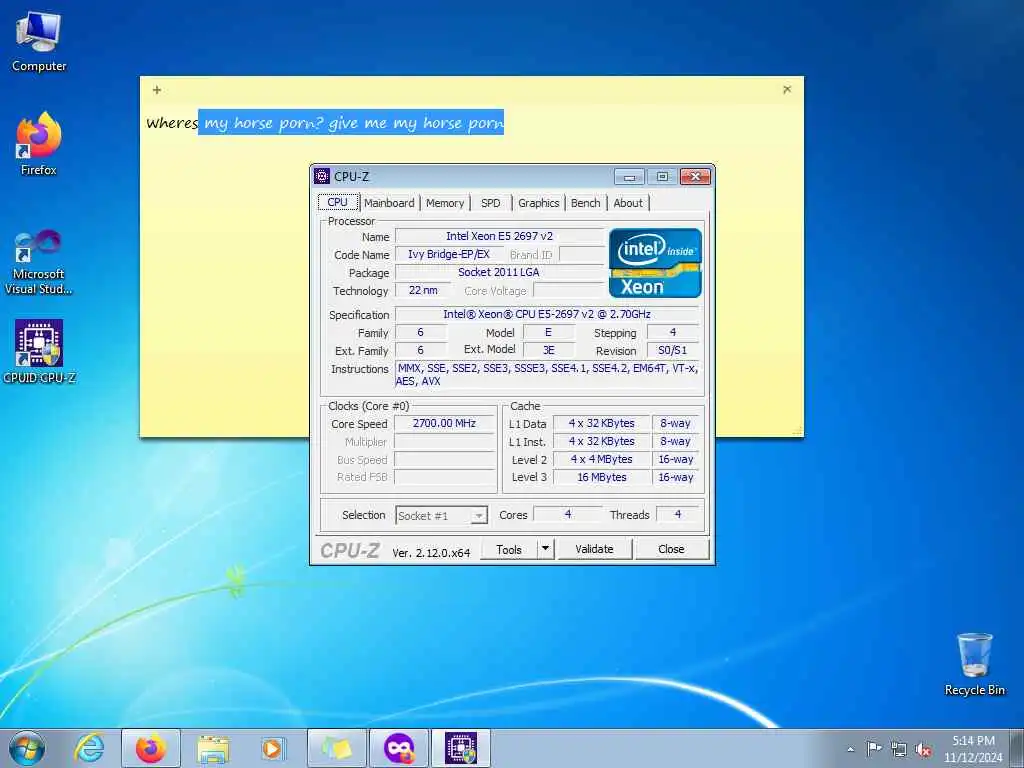The width and height of the screenshot is (1024, 768).
Task: Click the empty Multiplier field
Action: (x=445, y=441)
